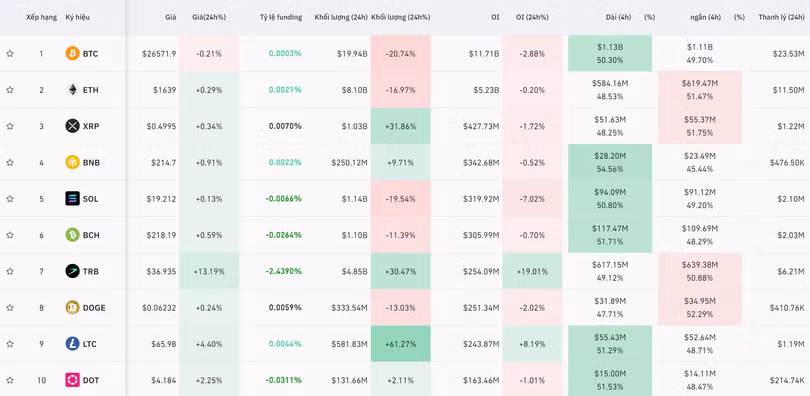Click the Bitcoin Cash coin icon
The image size is (810, 396).
(72, 235)
